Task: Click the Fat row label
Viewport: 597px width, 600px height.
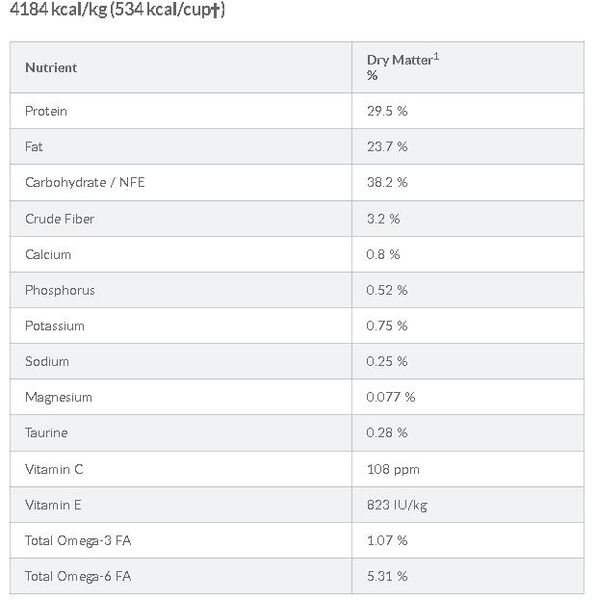Action: click(x=34, y=147)
